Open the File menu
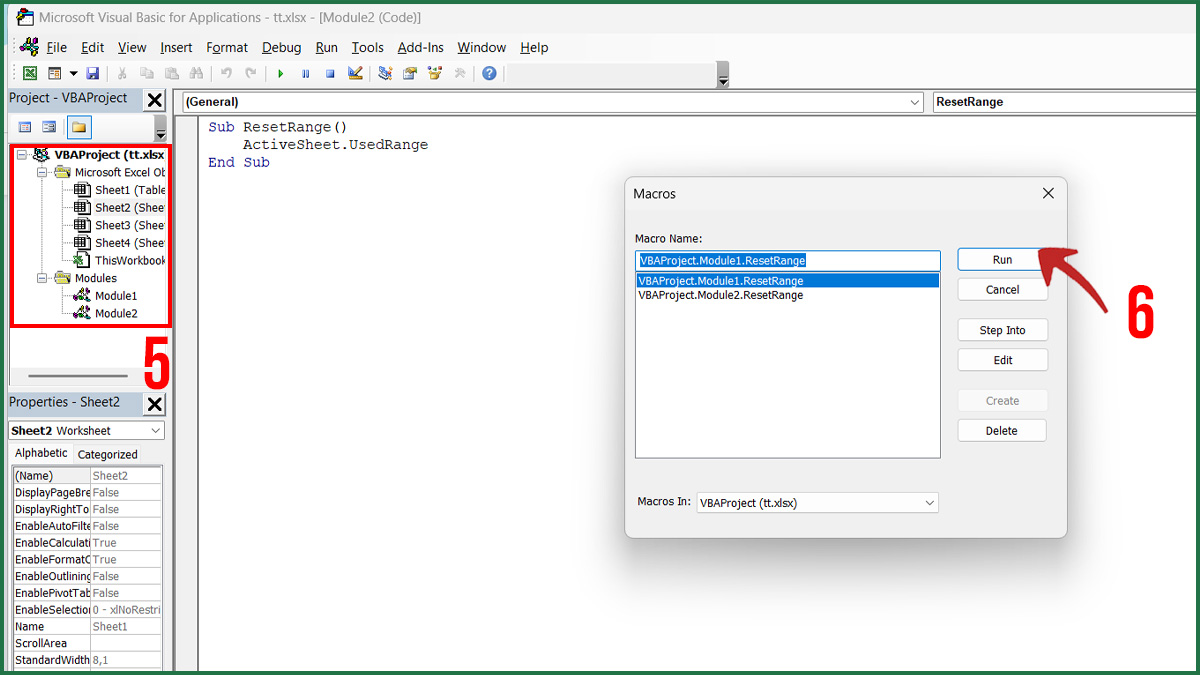This screenshot has width=1200, height=675. (x=57, y=47)
